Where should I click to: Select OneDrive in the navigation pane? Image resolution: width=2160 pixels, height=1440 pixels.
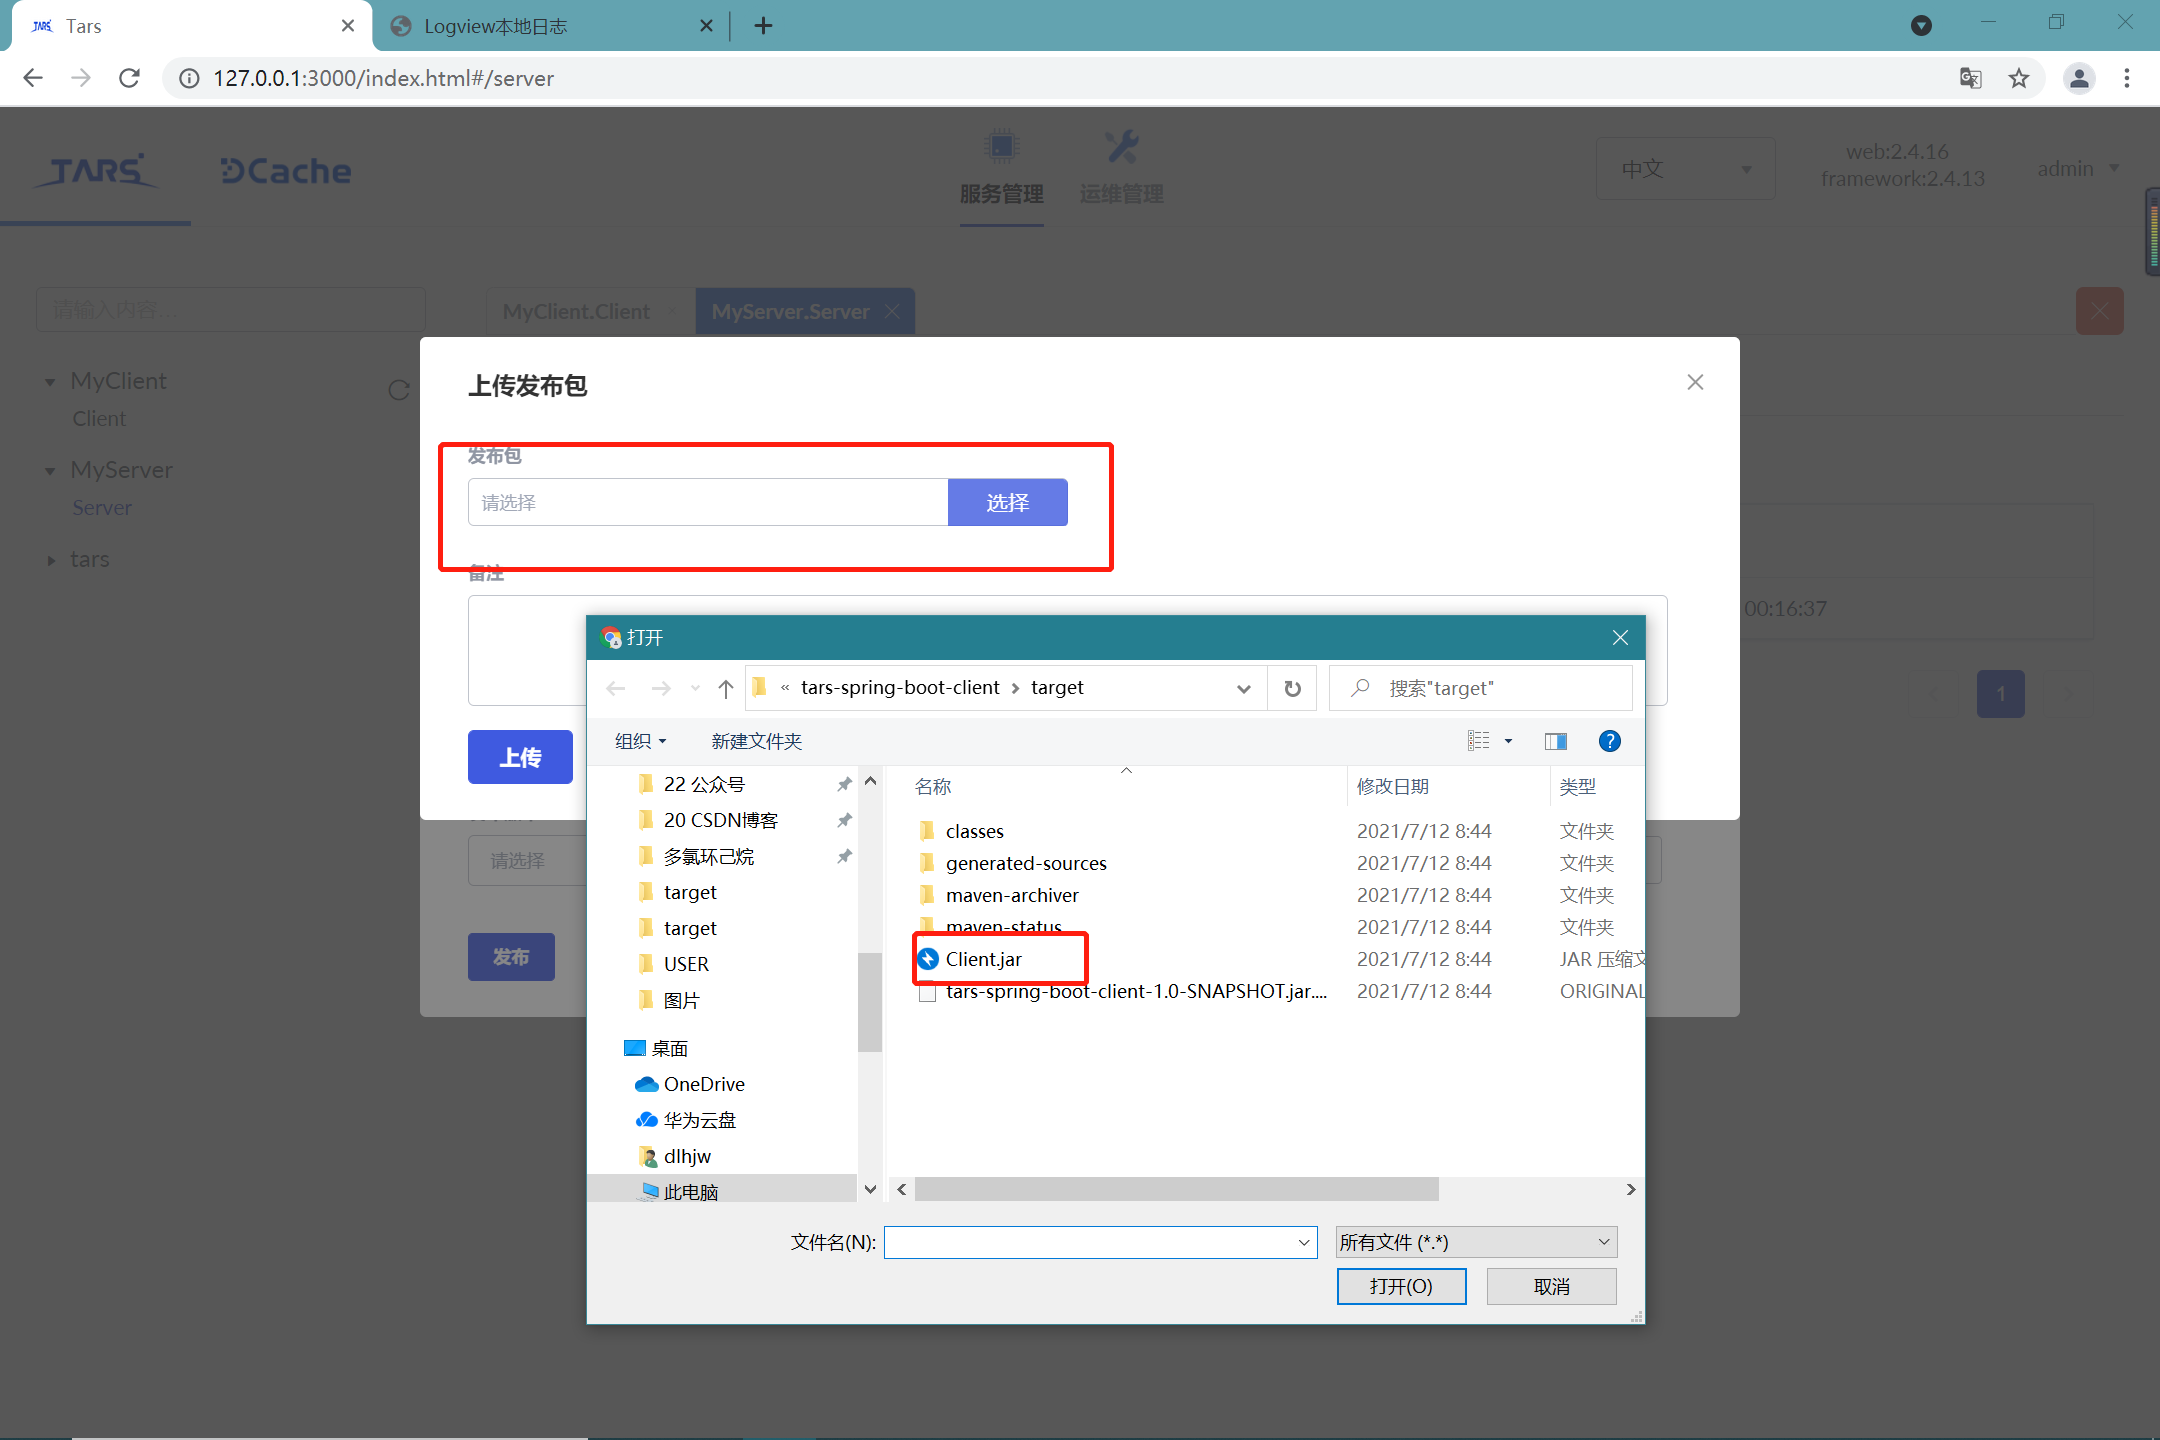click(703, 1084)
